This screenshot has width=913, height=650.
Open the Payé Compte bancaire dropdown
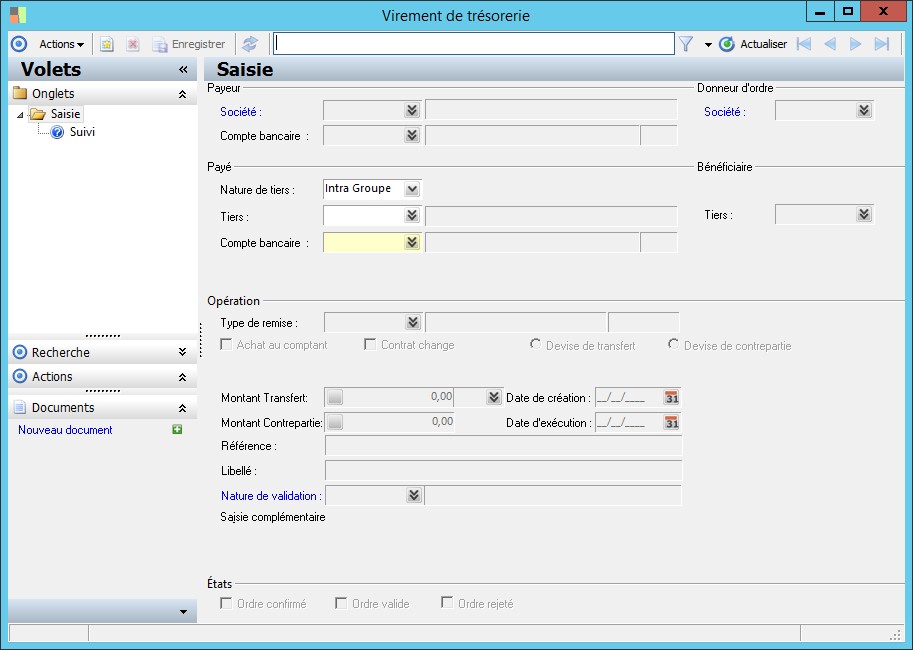[x=412, y=242]
